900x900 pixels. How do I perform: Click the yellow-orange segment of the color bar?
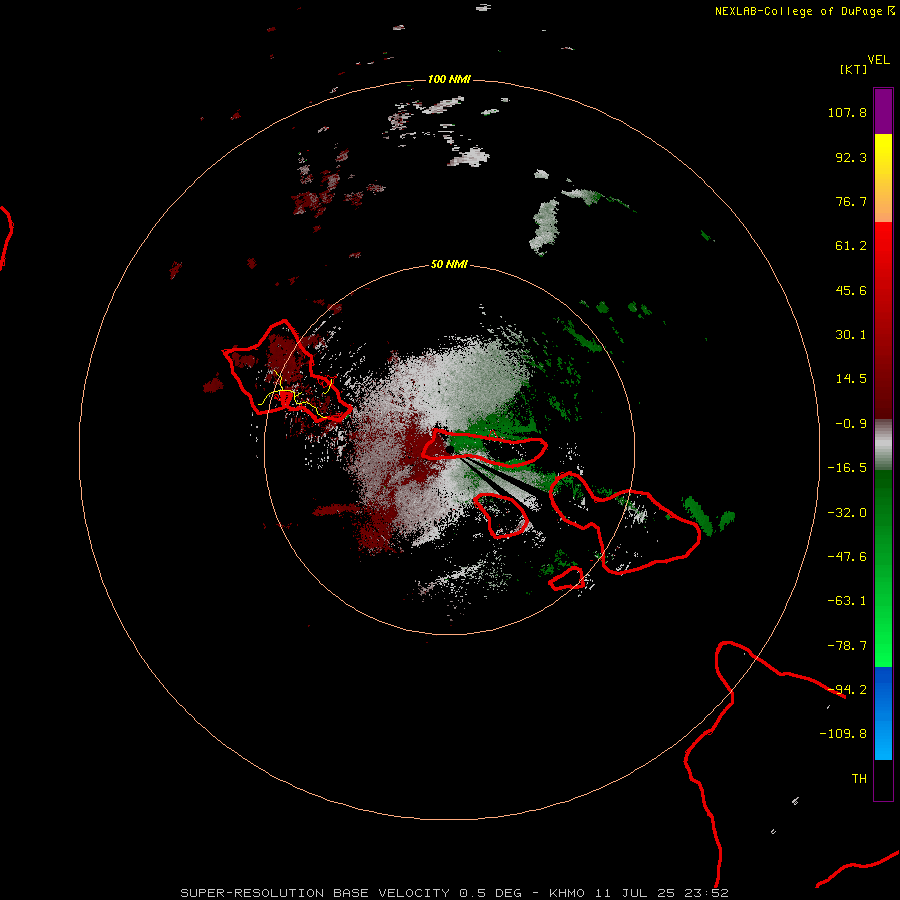click(883, 178)
